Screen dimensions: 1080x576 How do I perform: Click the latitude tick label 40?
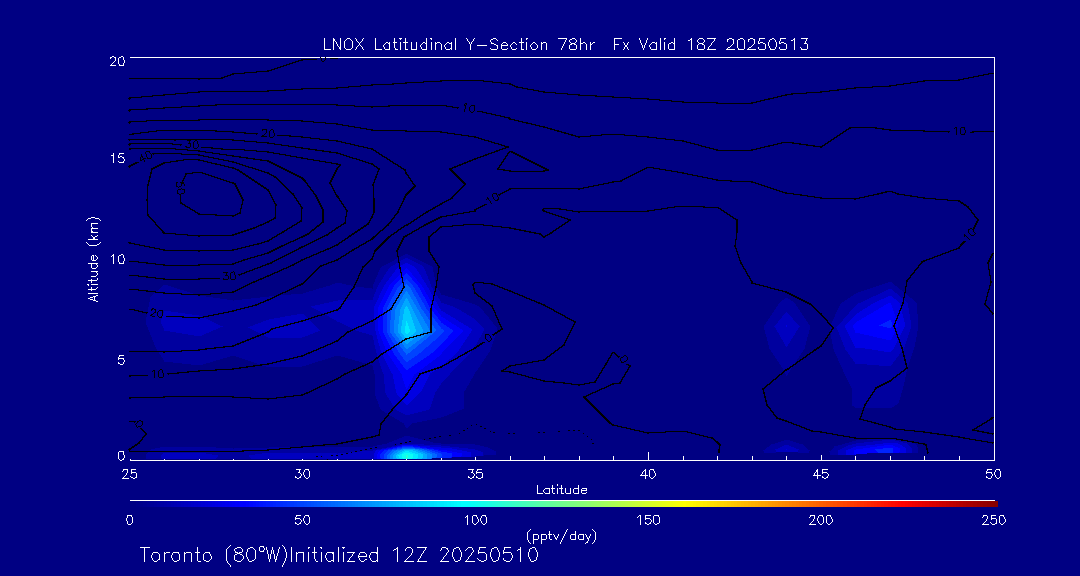(648, 474)
